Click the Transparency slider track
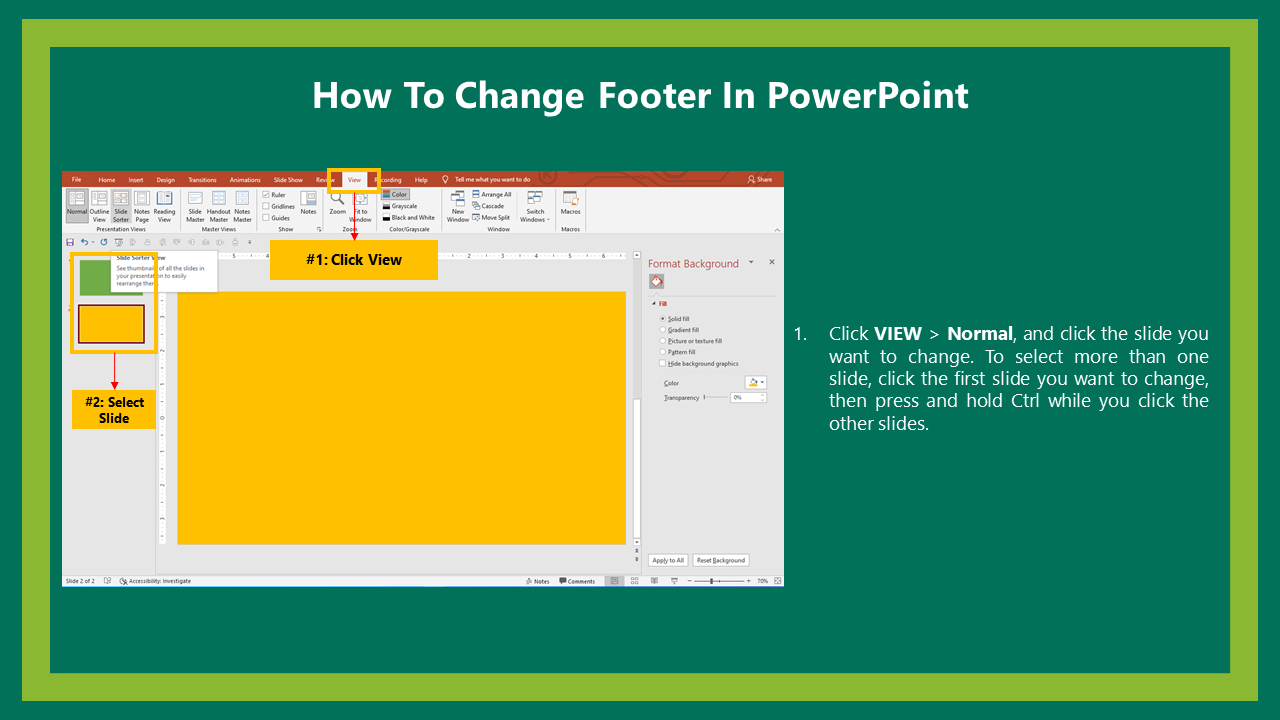 point(714,397)
